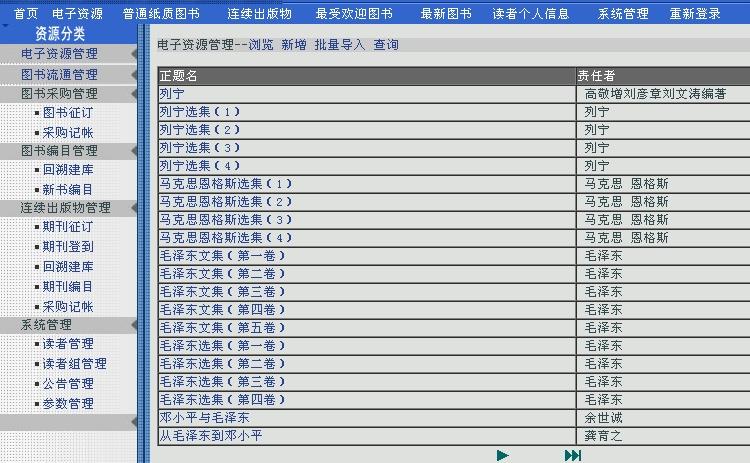Go to next page arrow
The width and height of the screenshot is (750, 463).
pyautogui.click(x=503, y=455)
